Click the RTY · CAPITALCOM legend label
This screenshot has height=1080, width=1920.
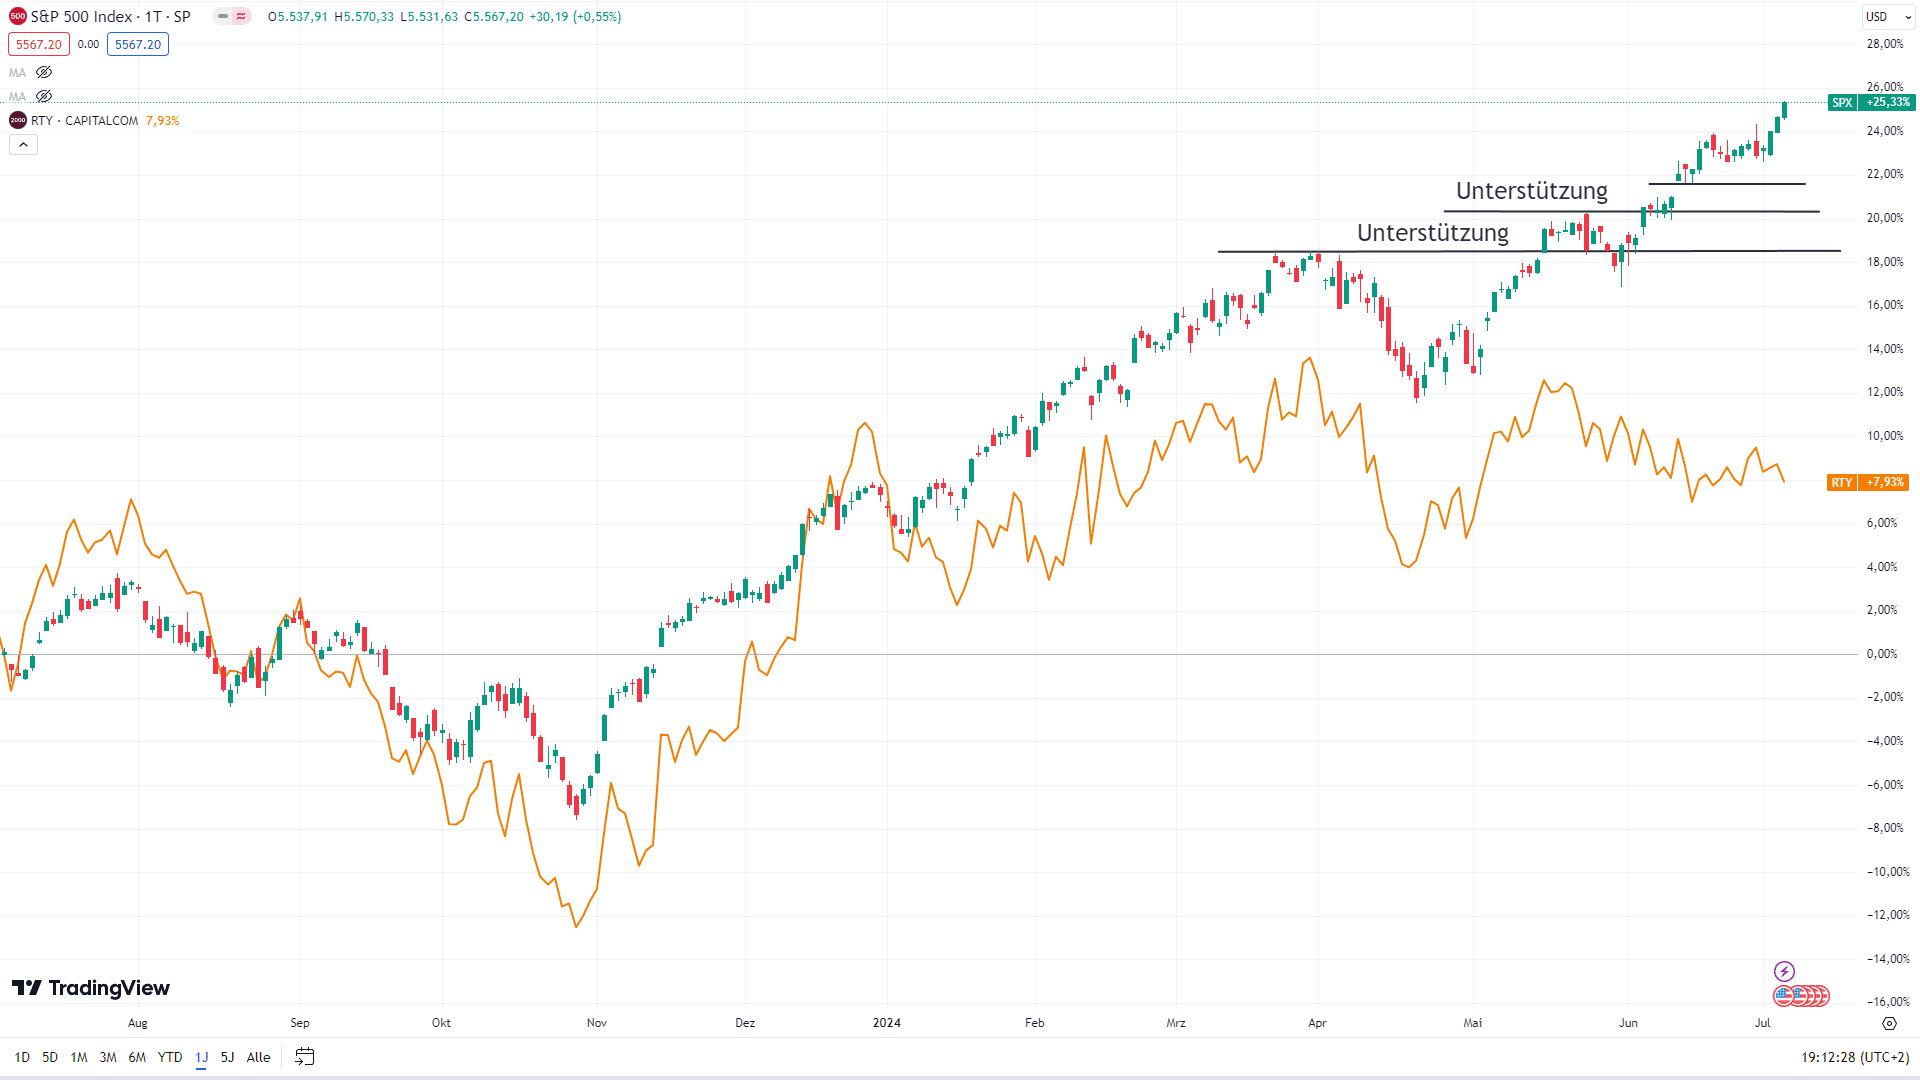84,121
